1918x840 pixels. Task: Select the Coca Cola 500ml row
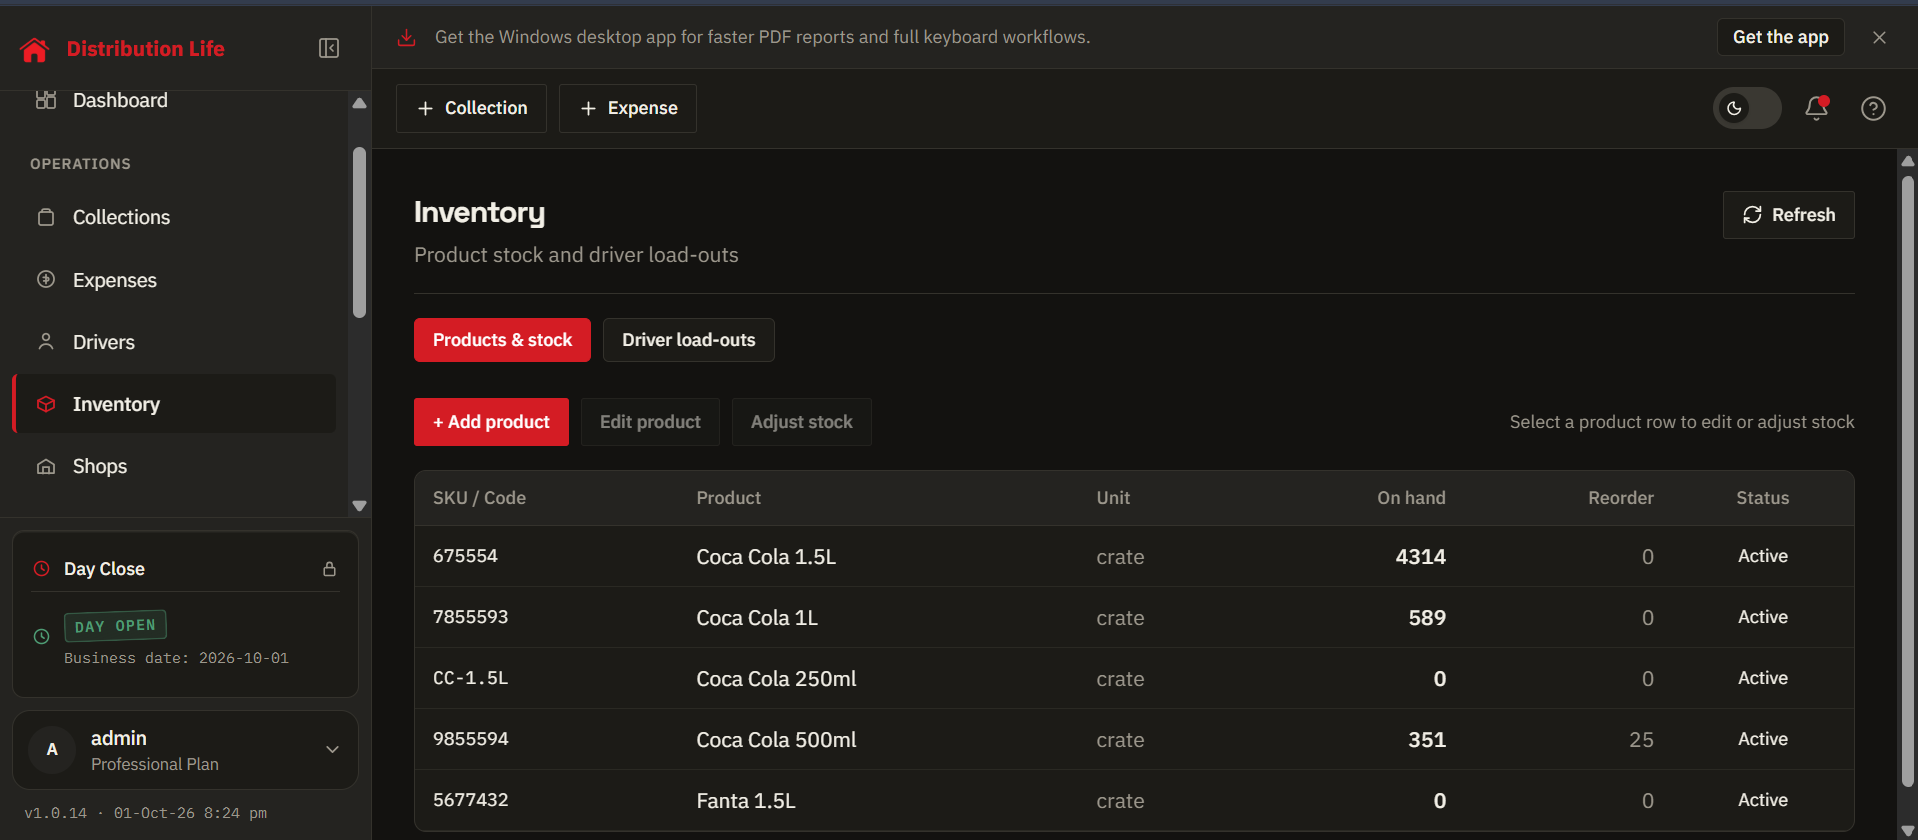pos(1134,739)
